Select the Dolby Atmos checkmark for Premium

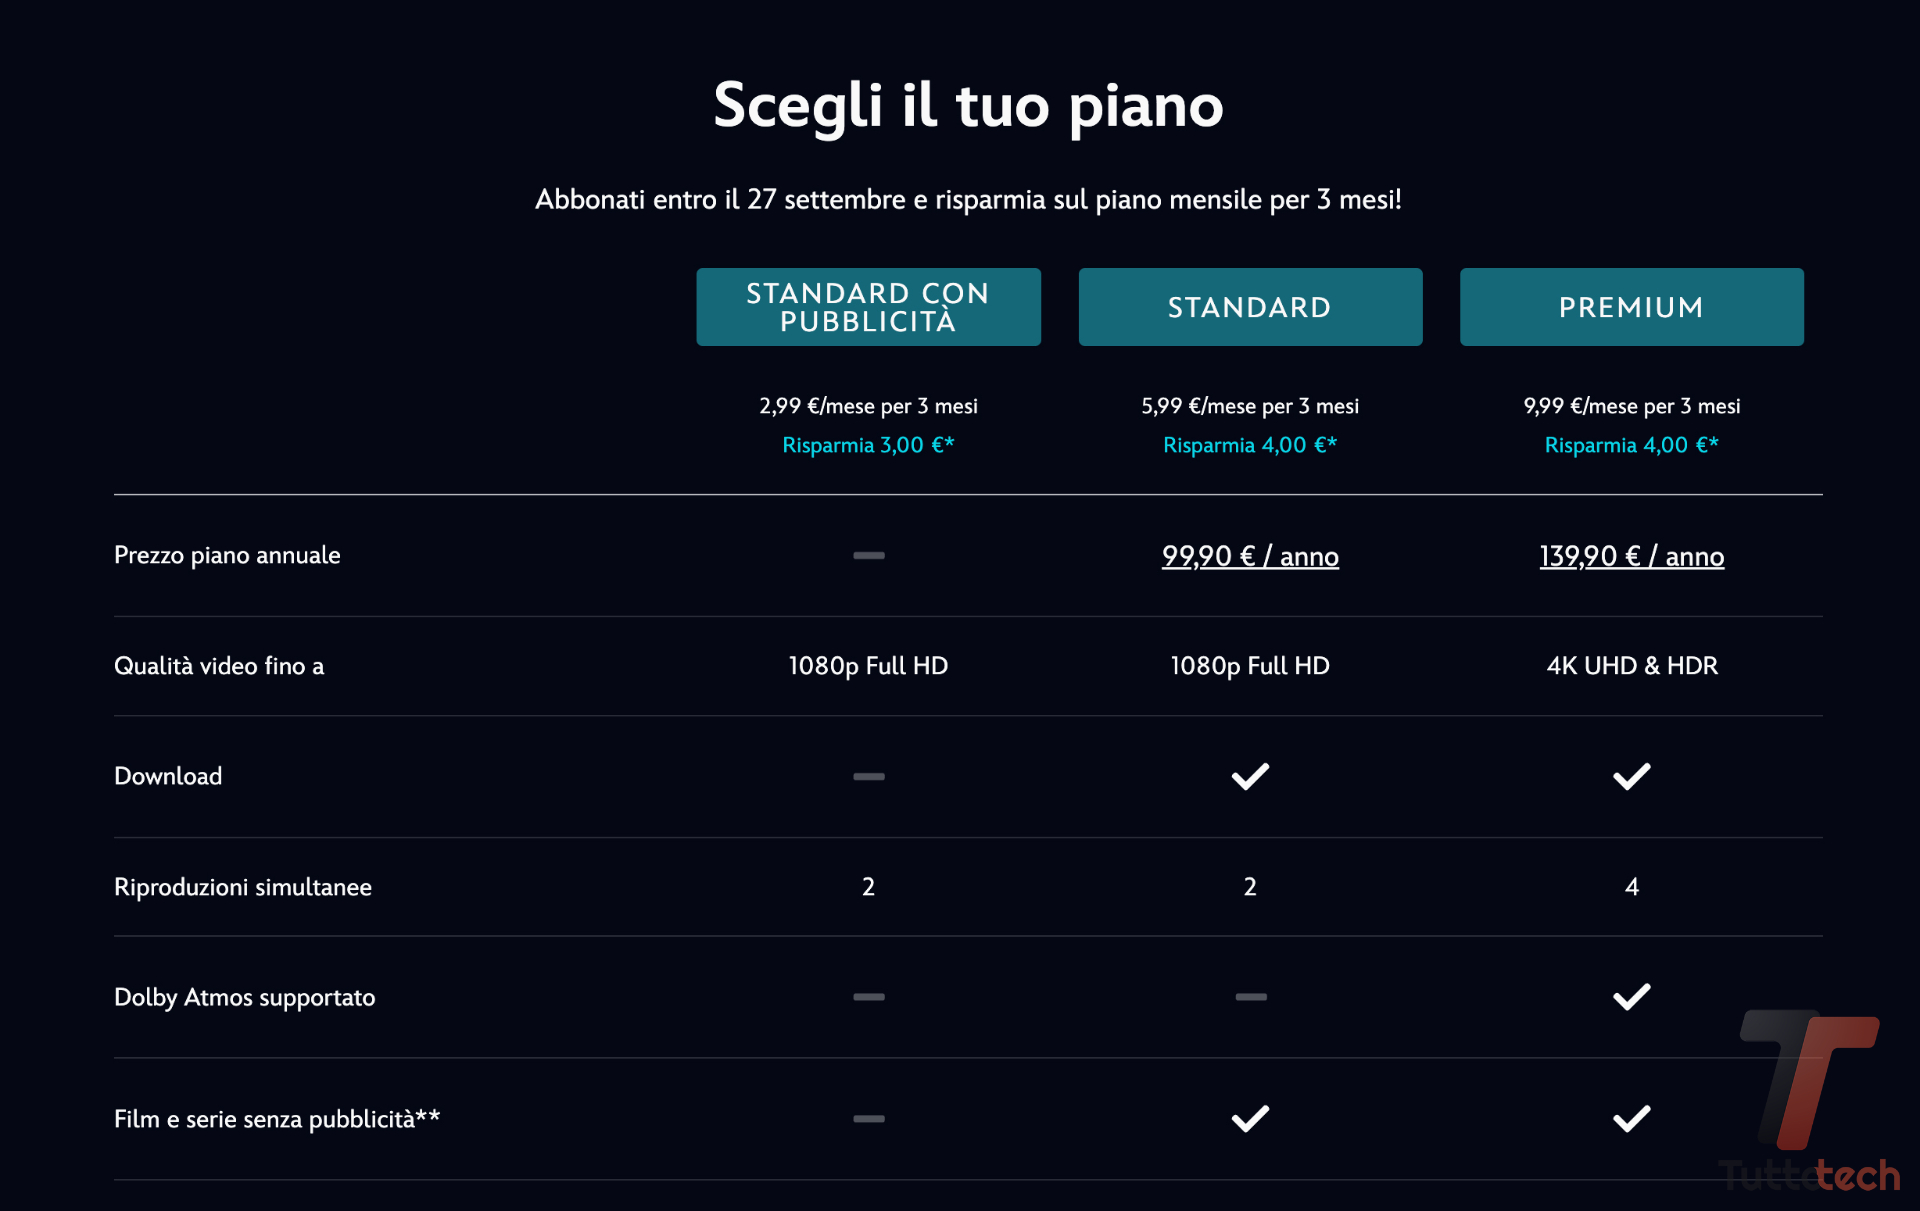click(1631, 996)
